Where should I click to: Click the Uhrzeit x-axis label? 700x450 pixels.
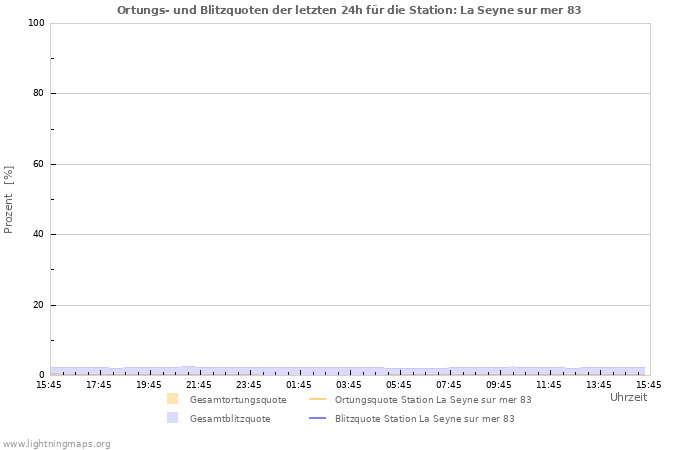pyautogui.click(x=628, y=397)
